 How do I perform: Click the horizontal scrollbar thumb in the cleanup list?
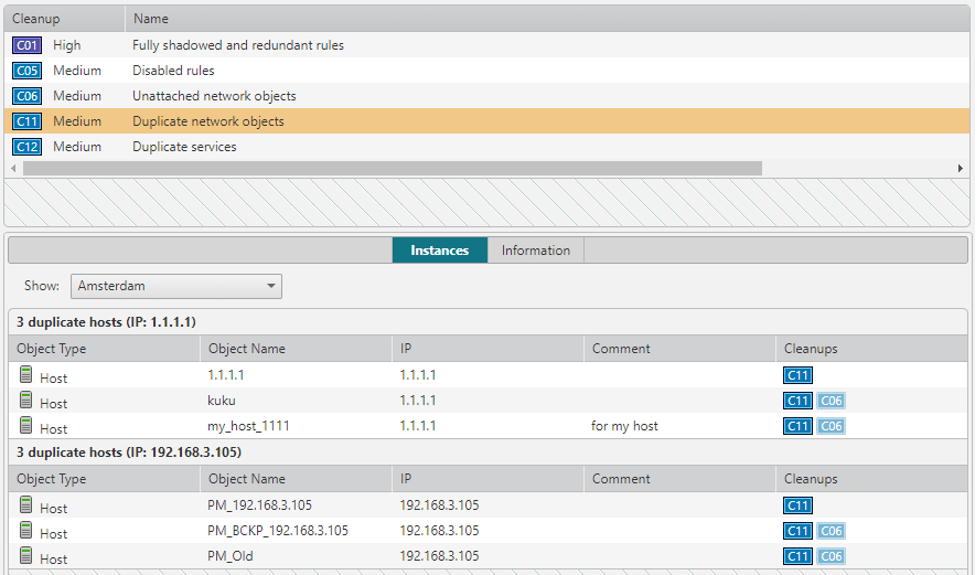tap(390, 168)
